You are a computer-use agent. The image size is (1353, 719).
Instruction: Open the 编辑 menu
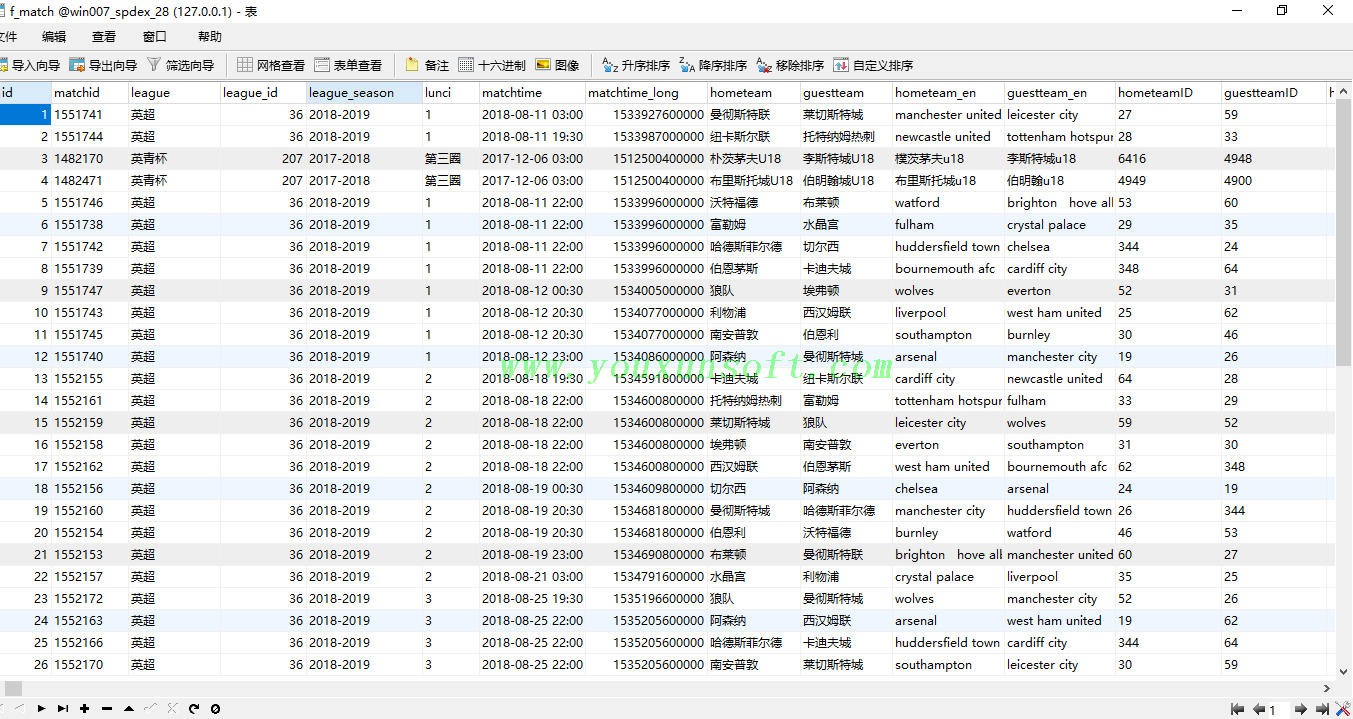[x=54, y=37]
